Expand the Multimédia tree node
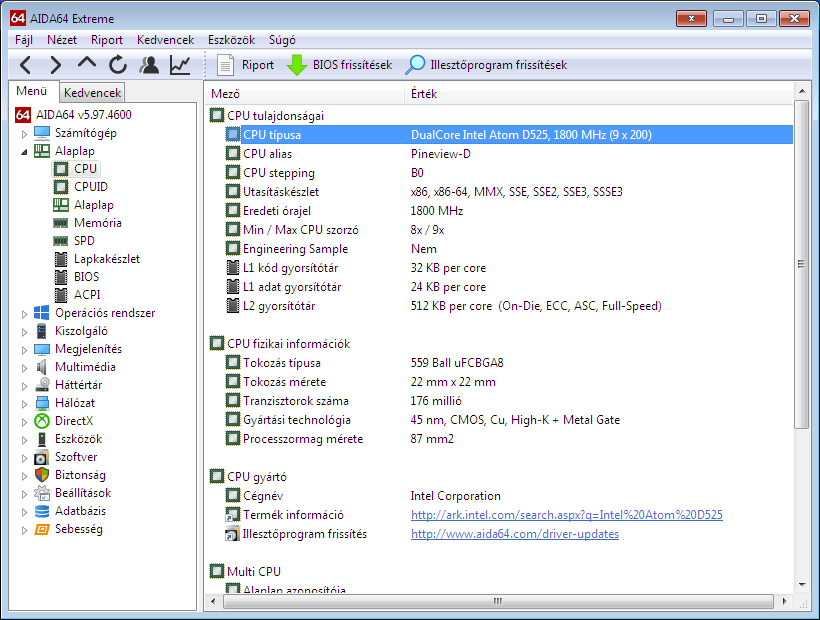The width and height of the screenshot is (820, 620). (x=24, y=368)
